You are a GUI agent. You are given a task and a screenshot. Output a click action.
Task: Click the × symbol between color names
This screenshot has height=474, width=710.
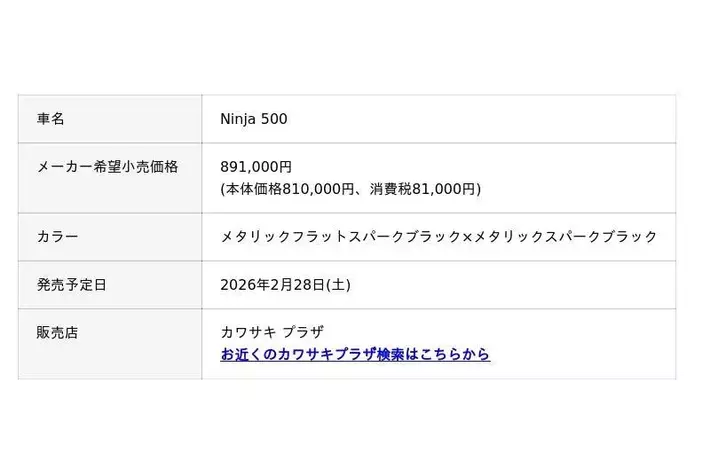[x=467, y=237]
